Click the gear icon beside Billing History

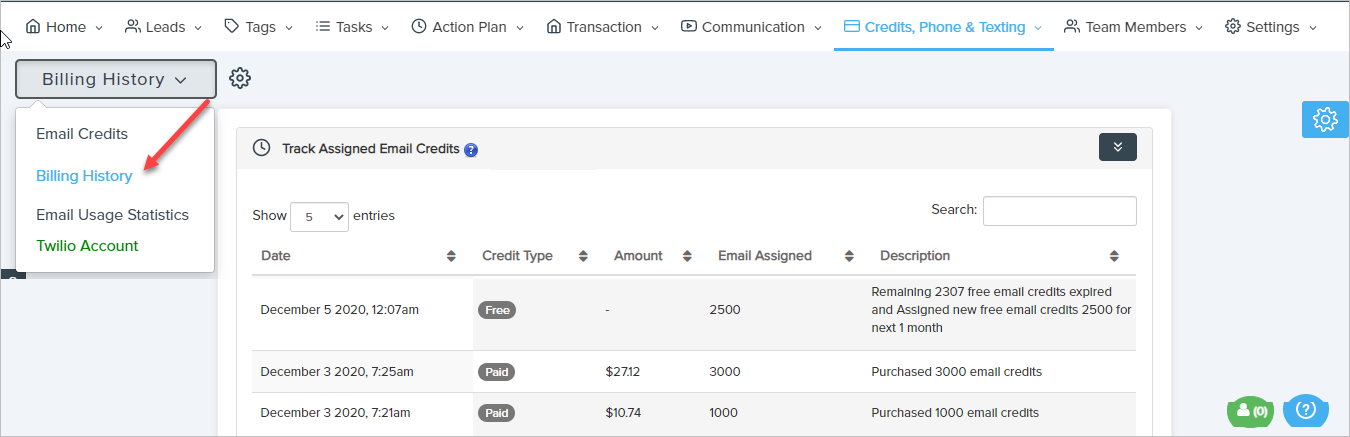click(x=240, y=78)
